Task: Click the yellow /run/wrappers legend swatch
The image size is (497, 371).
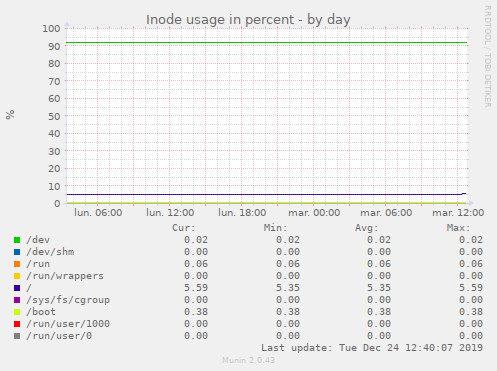Action: 17,276
